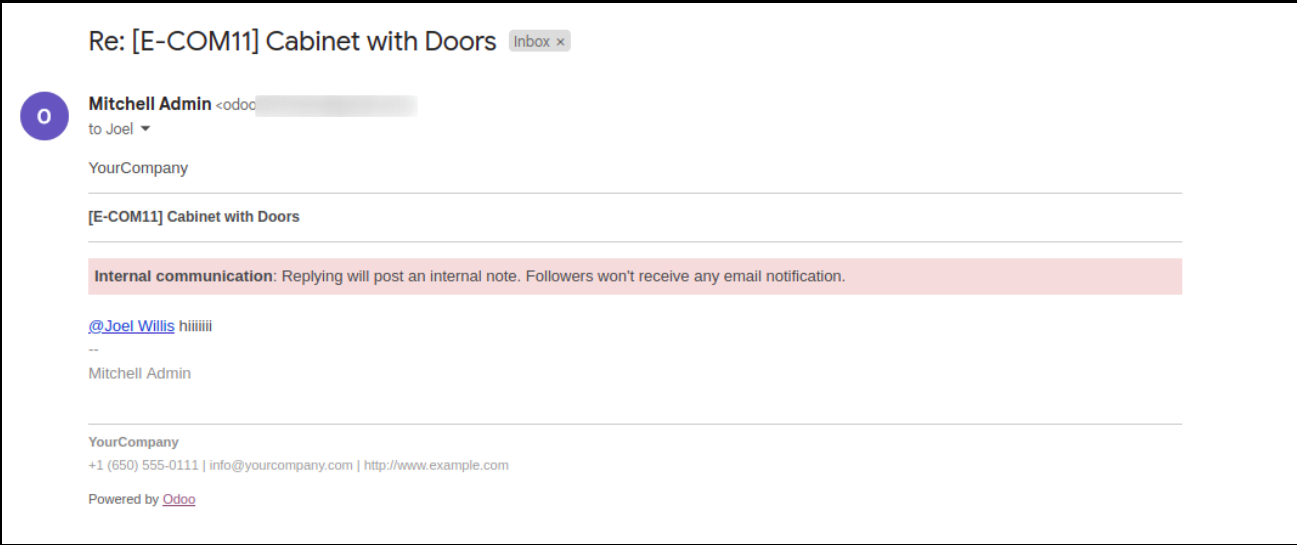Screen dimensions: 1297x545
Task: Click the pink Internal communication banner
Action: tap(635, 276)
